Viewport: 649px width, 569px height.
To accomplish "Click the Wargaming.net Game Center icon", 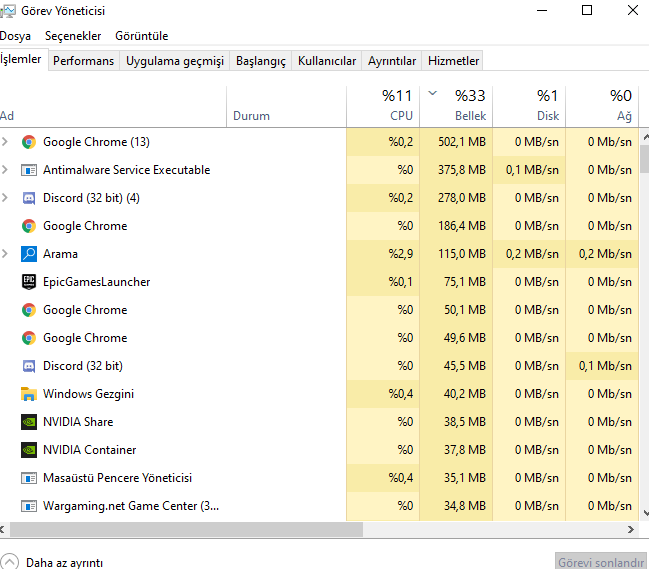I will [x=29, y=506].
